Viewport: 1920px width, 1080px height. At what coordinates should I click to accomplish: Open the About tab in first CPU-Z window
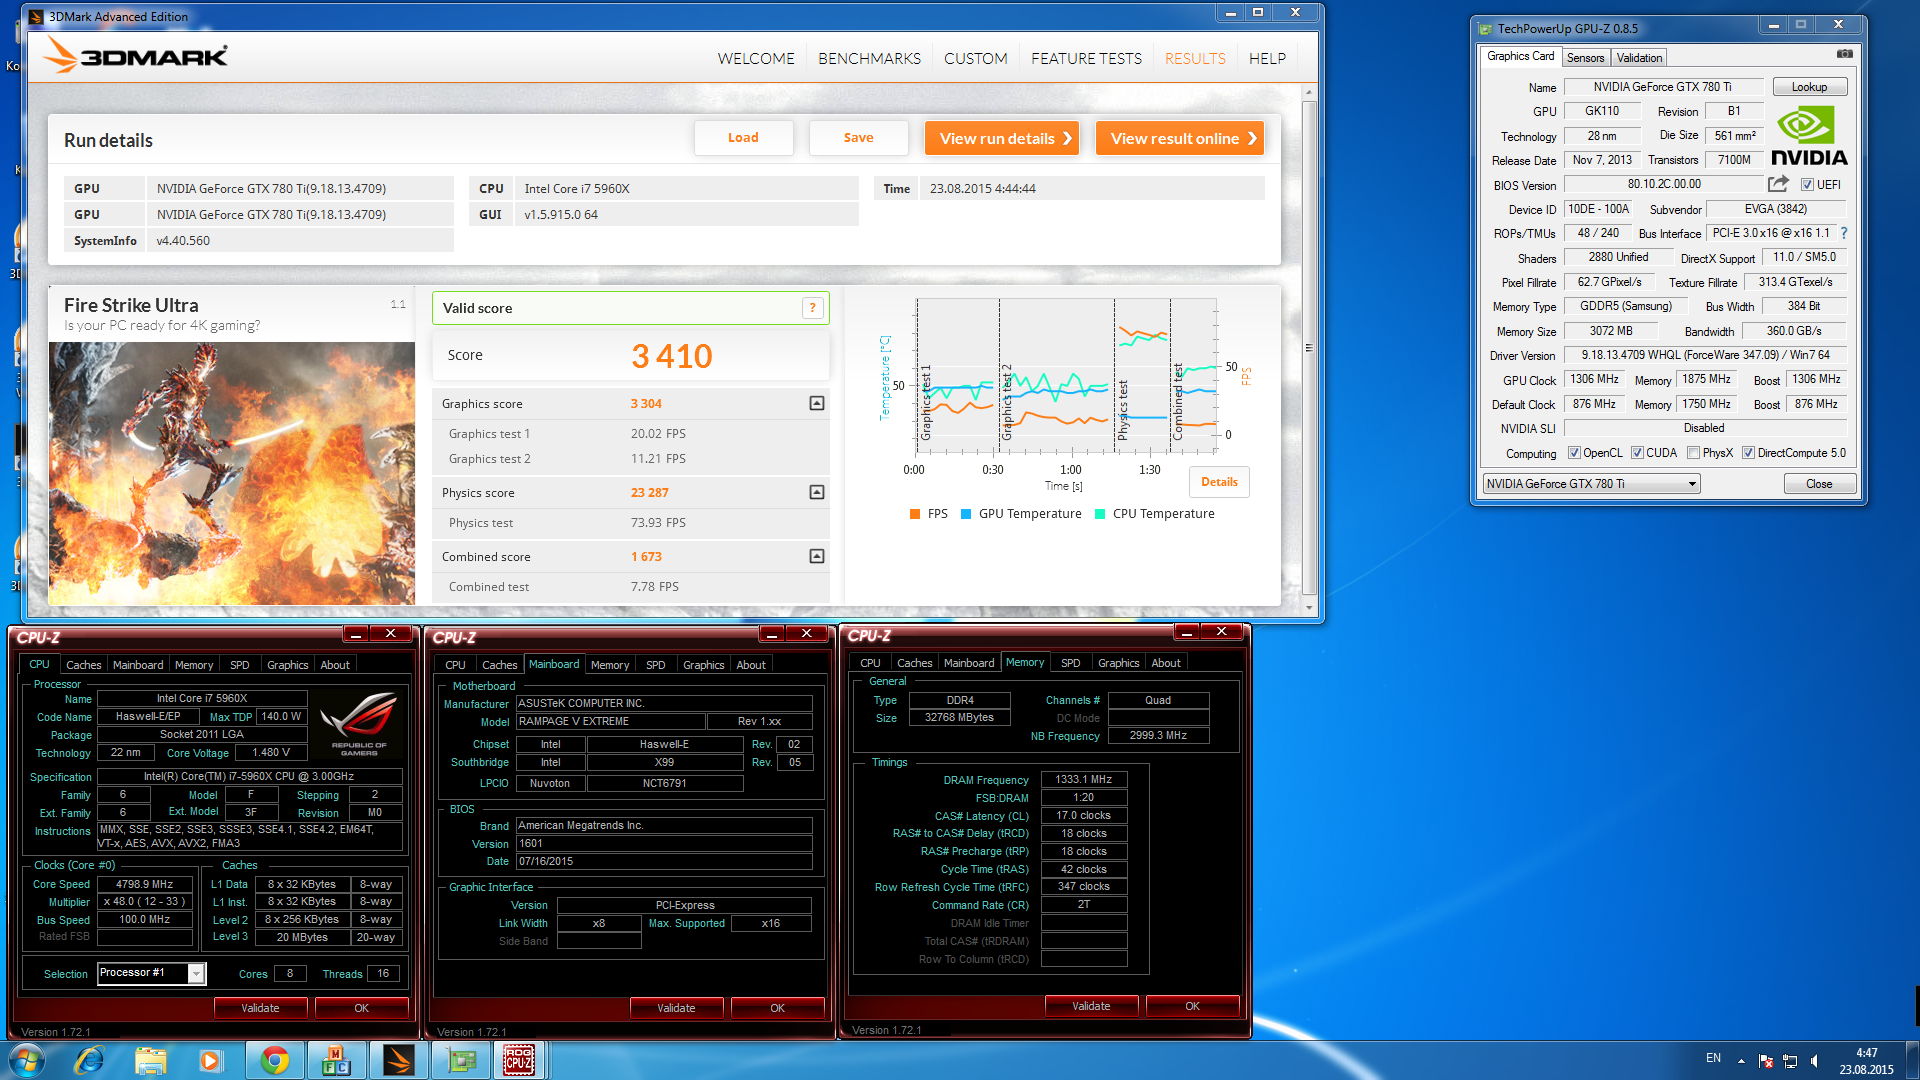point(335,665)
